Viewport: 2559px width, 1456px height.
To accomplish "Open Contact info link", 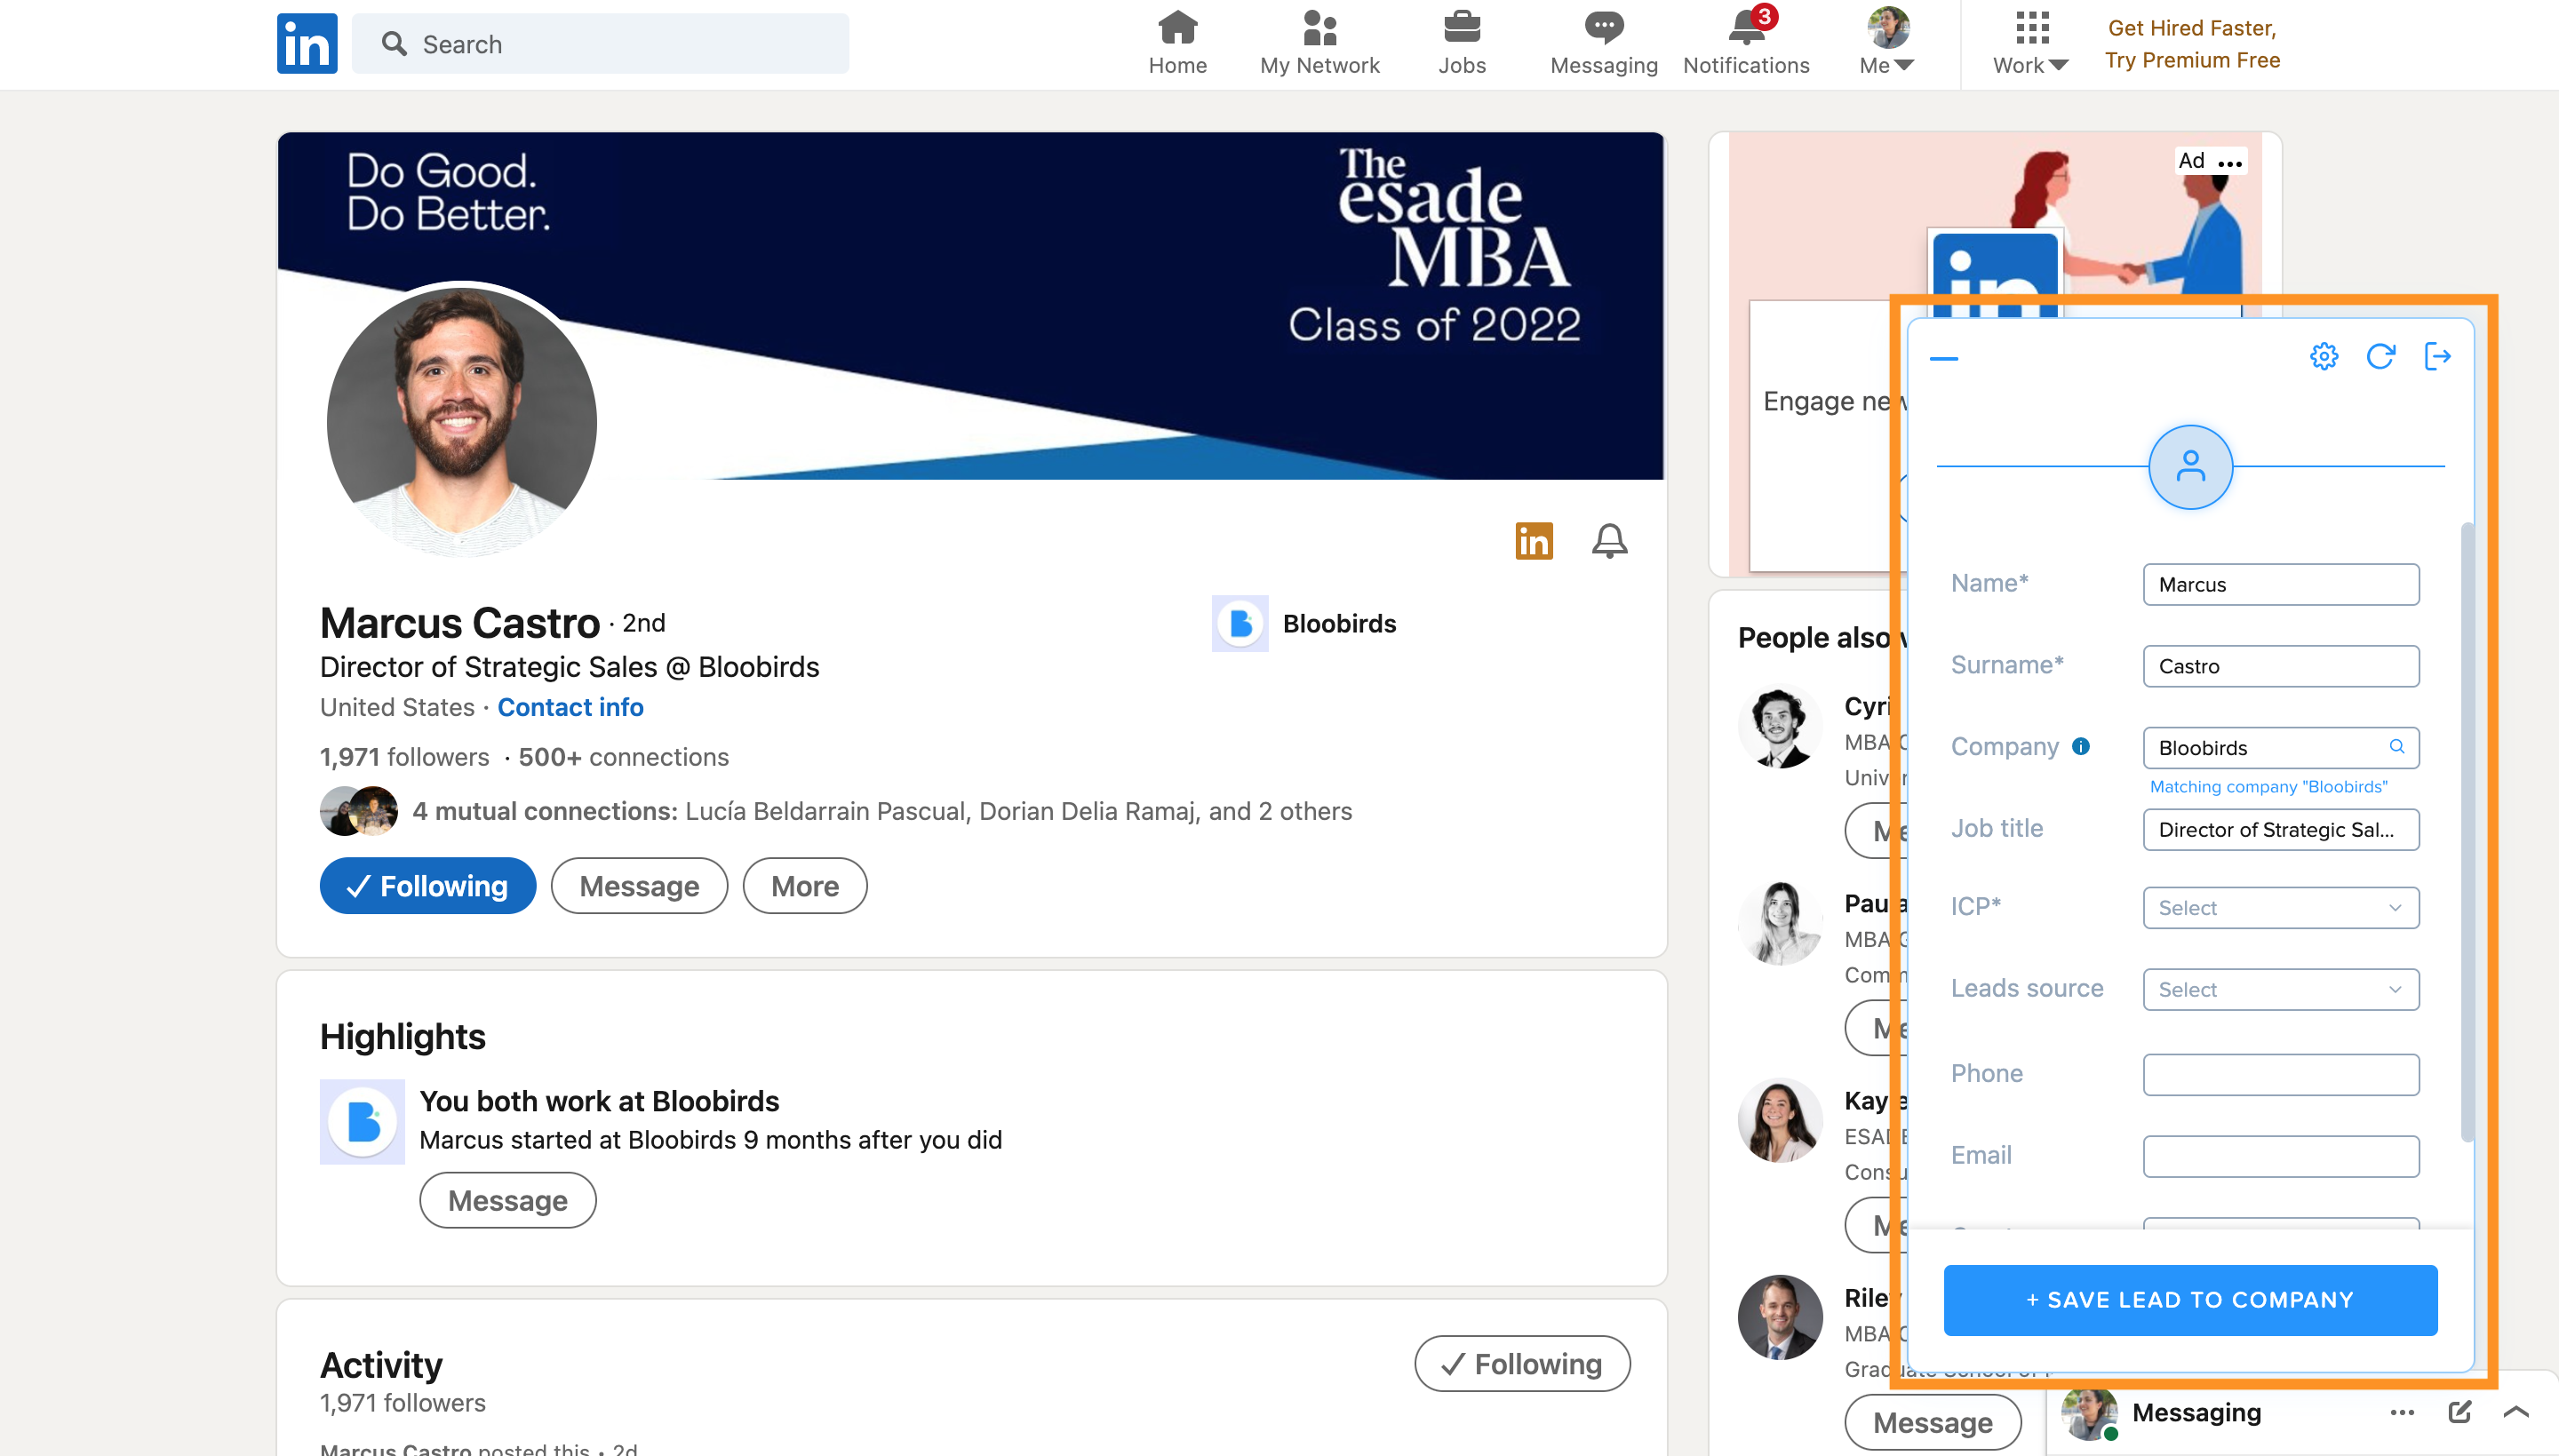I will point(570,707).
